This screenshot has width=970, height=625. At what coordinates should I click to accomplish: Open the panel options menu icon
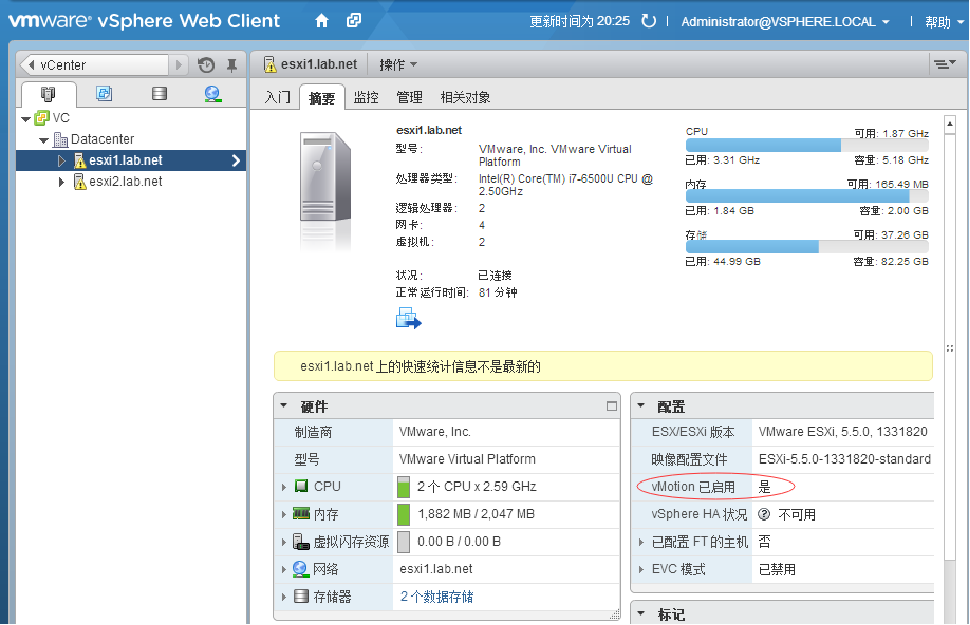[945, 64]
